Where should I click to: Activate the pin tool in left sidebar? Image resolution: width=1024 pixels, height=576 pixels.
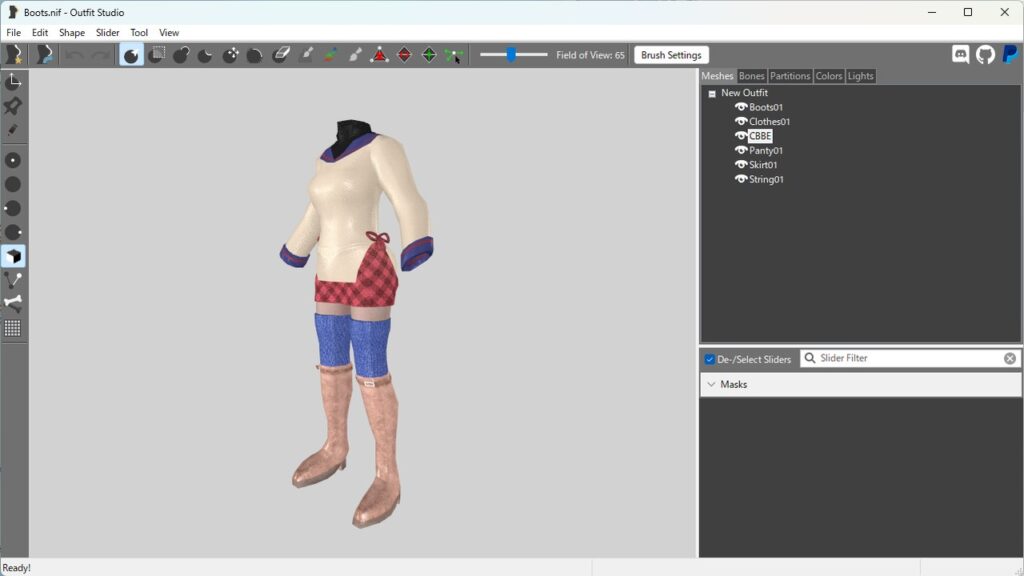[13, 106]
